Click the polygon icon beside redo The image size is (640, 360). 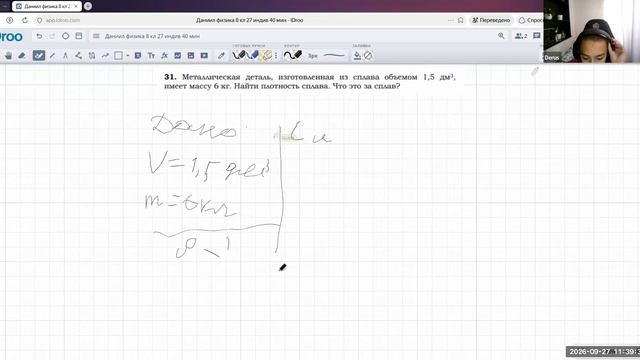pyautogui.click(x=65, y=36)
